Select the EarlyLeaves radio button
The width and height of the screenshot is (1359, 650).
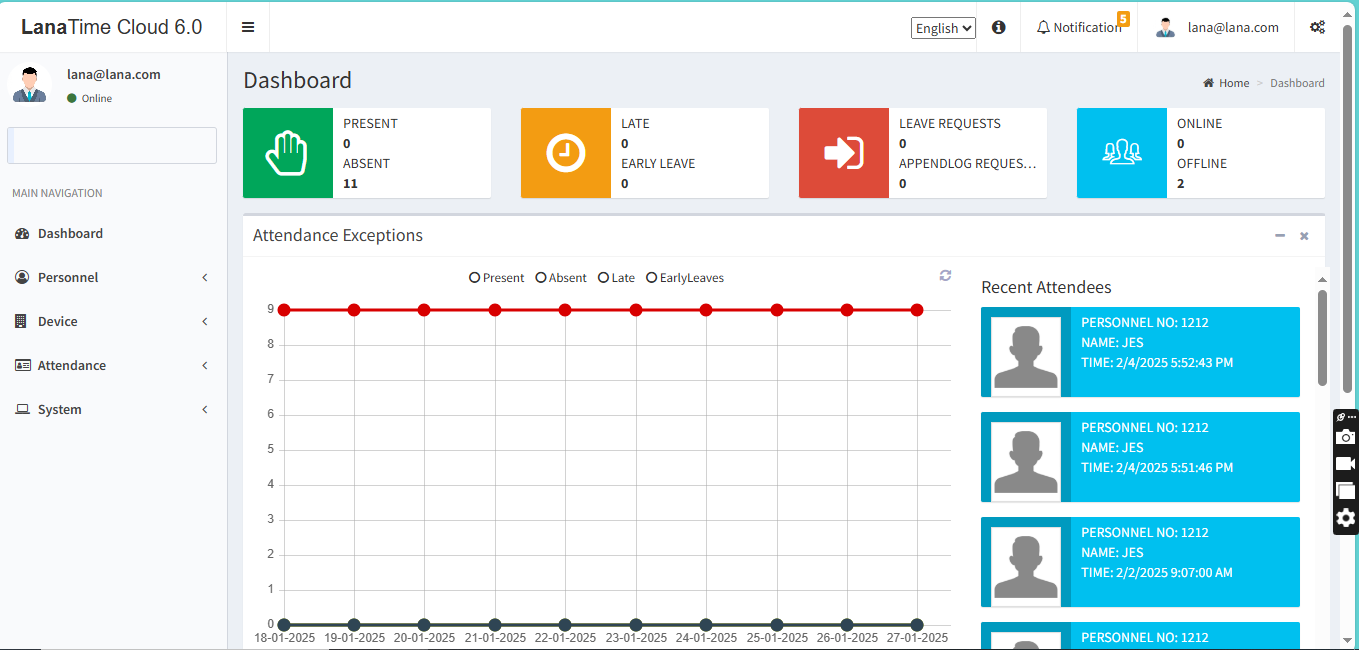[x=652, y=278]
